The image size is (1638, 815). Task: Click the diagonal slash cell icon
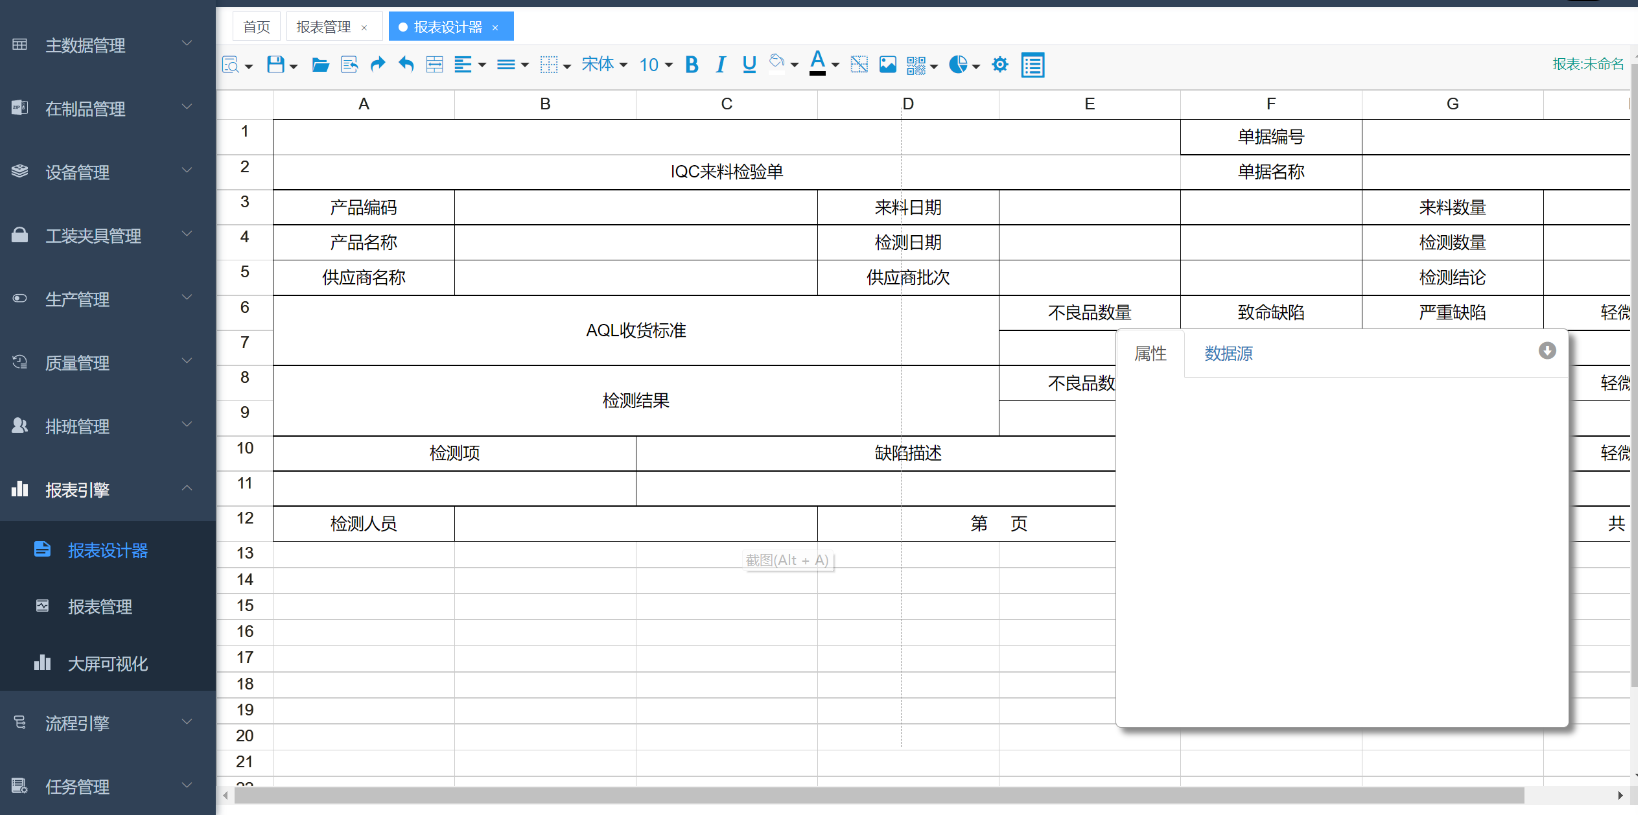coord(858,65)
